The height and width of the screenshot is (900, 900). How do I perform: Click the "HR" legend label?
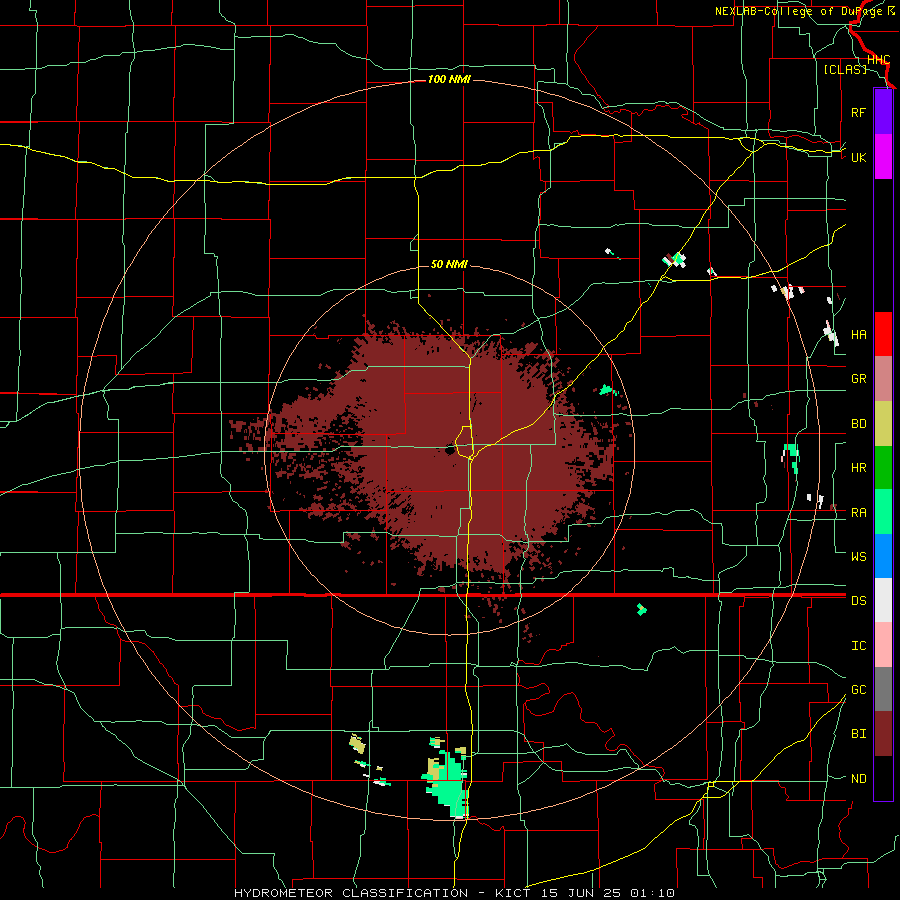click(x=858, y=468)
